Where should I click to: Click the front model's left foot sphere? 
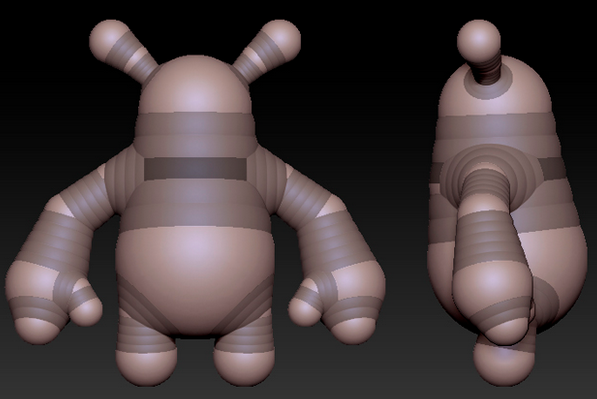pos(146,368)
